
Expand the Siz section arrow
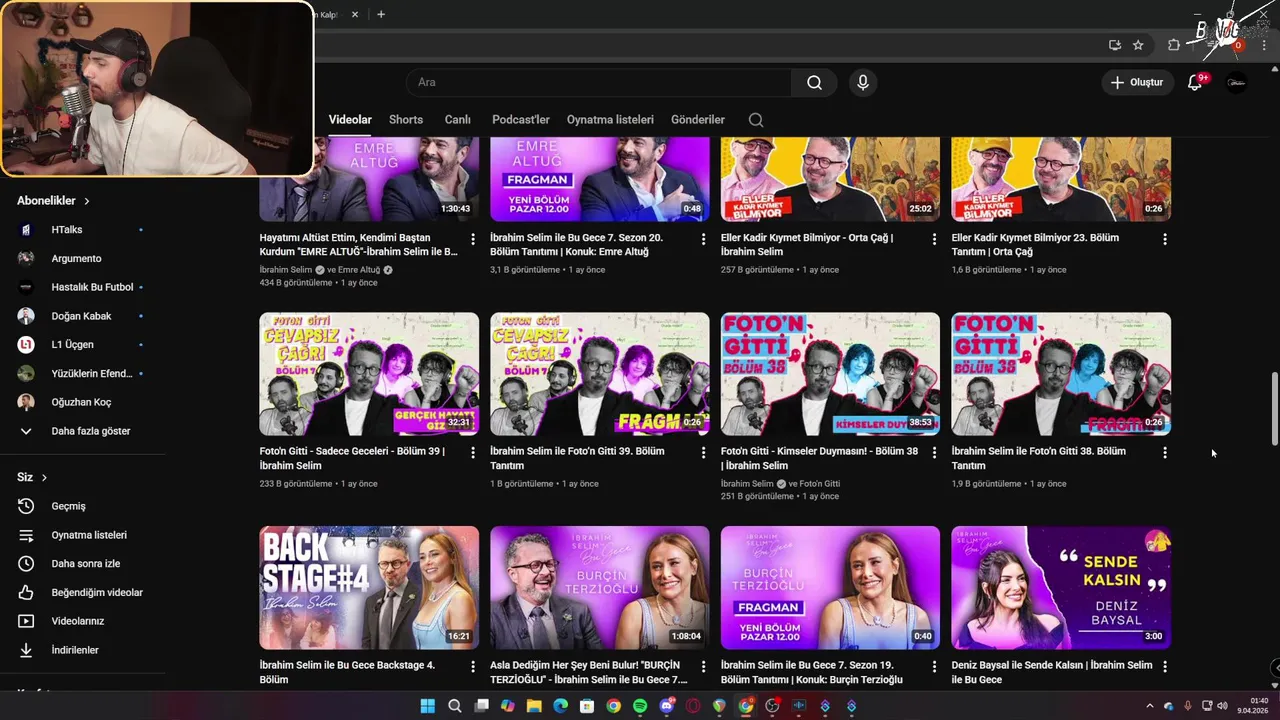[x=44, y=478]
